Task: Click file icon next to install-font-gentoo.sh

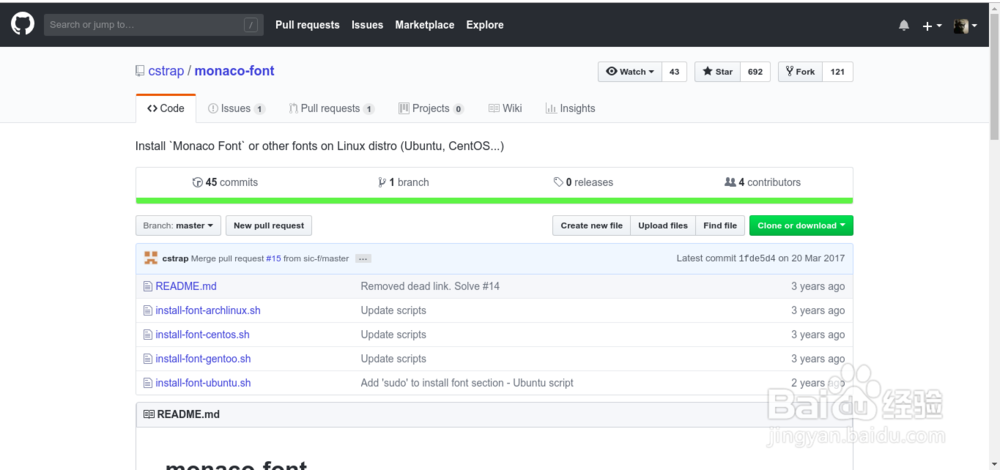Action: pyautogui.click(x=148, y=359)
